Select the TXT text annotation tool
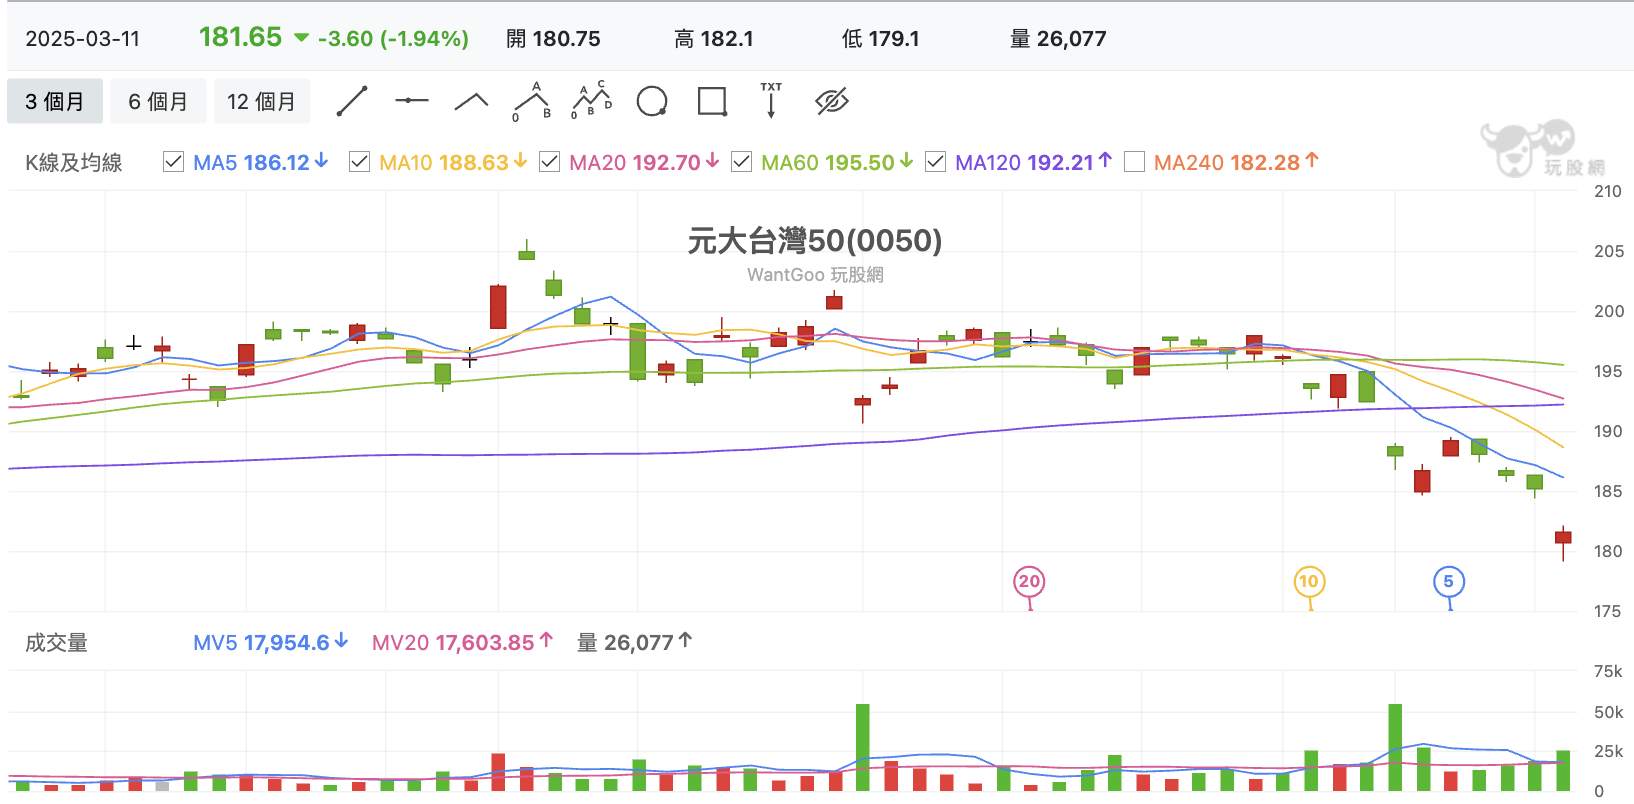Screen dimensions: 1634x804 771,101
